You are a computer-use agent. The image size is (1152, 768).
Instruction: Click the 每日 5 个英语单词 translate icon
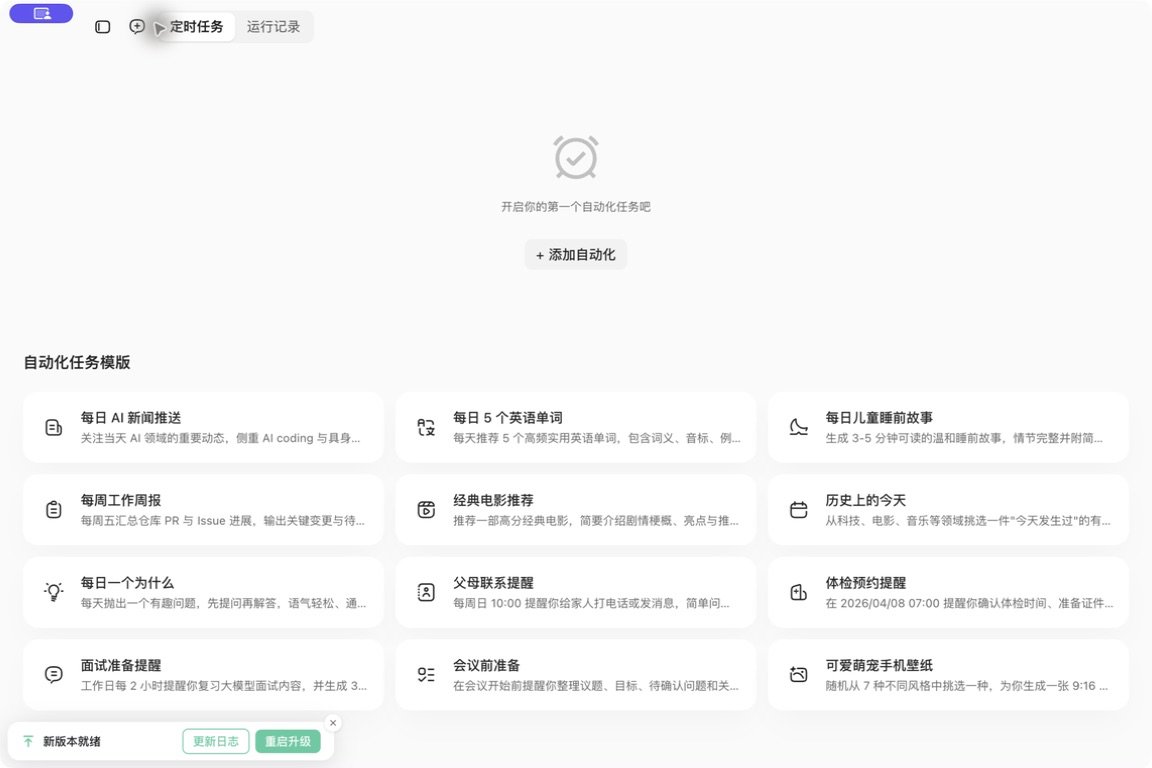[426, 427]
